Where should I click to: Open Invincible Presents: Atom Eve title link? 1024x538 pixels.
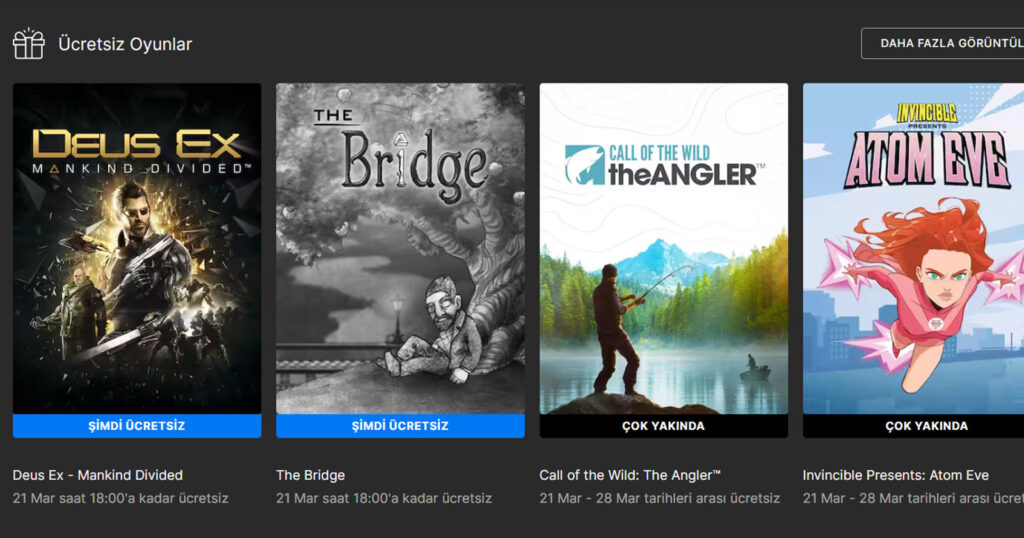(895, 475)
